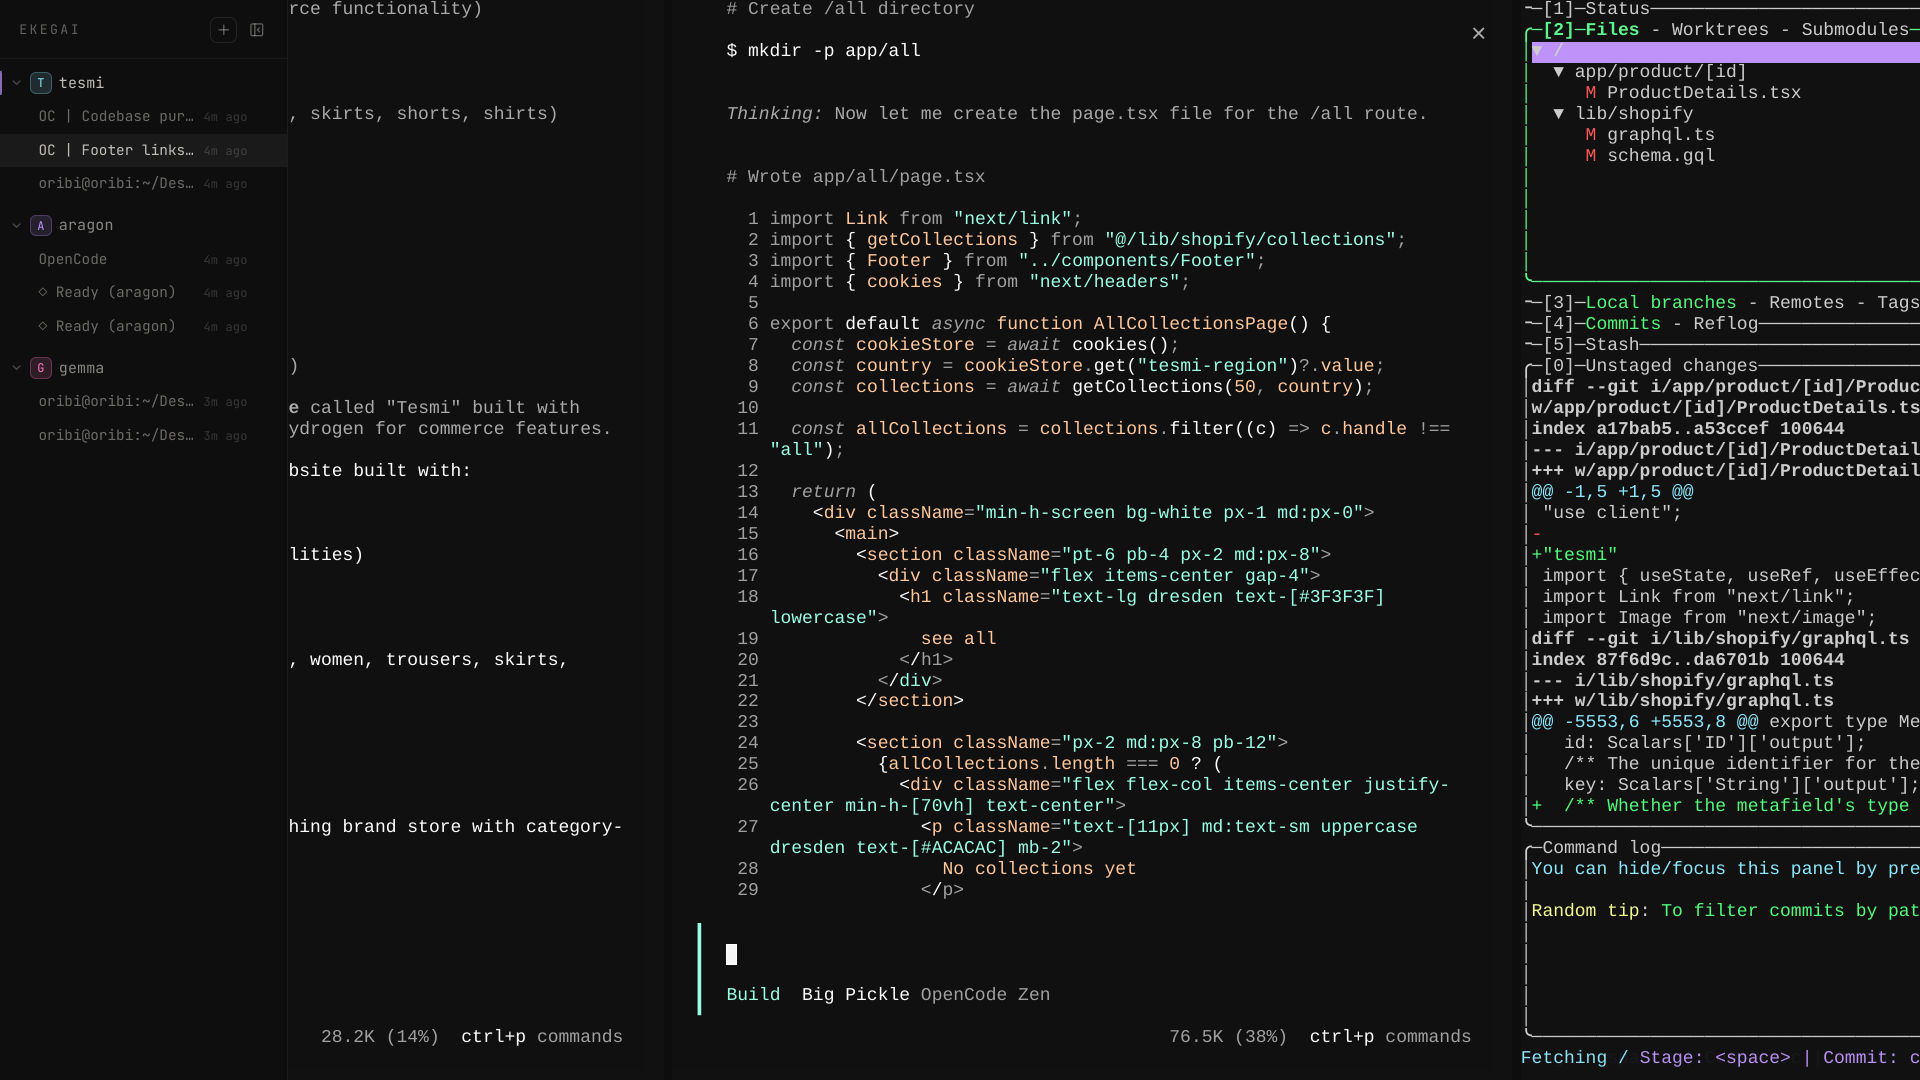Select ProductDetails.tsx in the file tree
Image resolution: width=1920 pixels, height=1080 pixels.
pos(1703,93)
